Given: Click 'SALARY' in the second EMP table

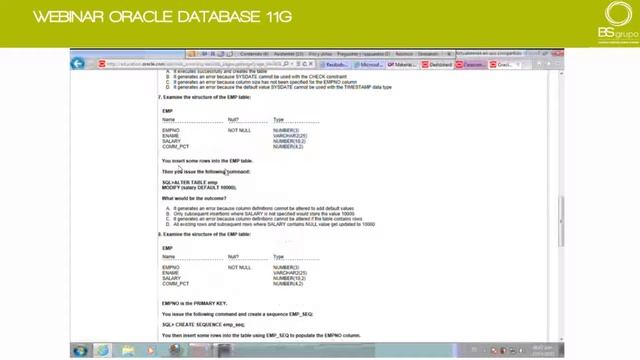Looking at the screenshot, I should point(171,278).
